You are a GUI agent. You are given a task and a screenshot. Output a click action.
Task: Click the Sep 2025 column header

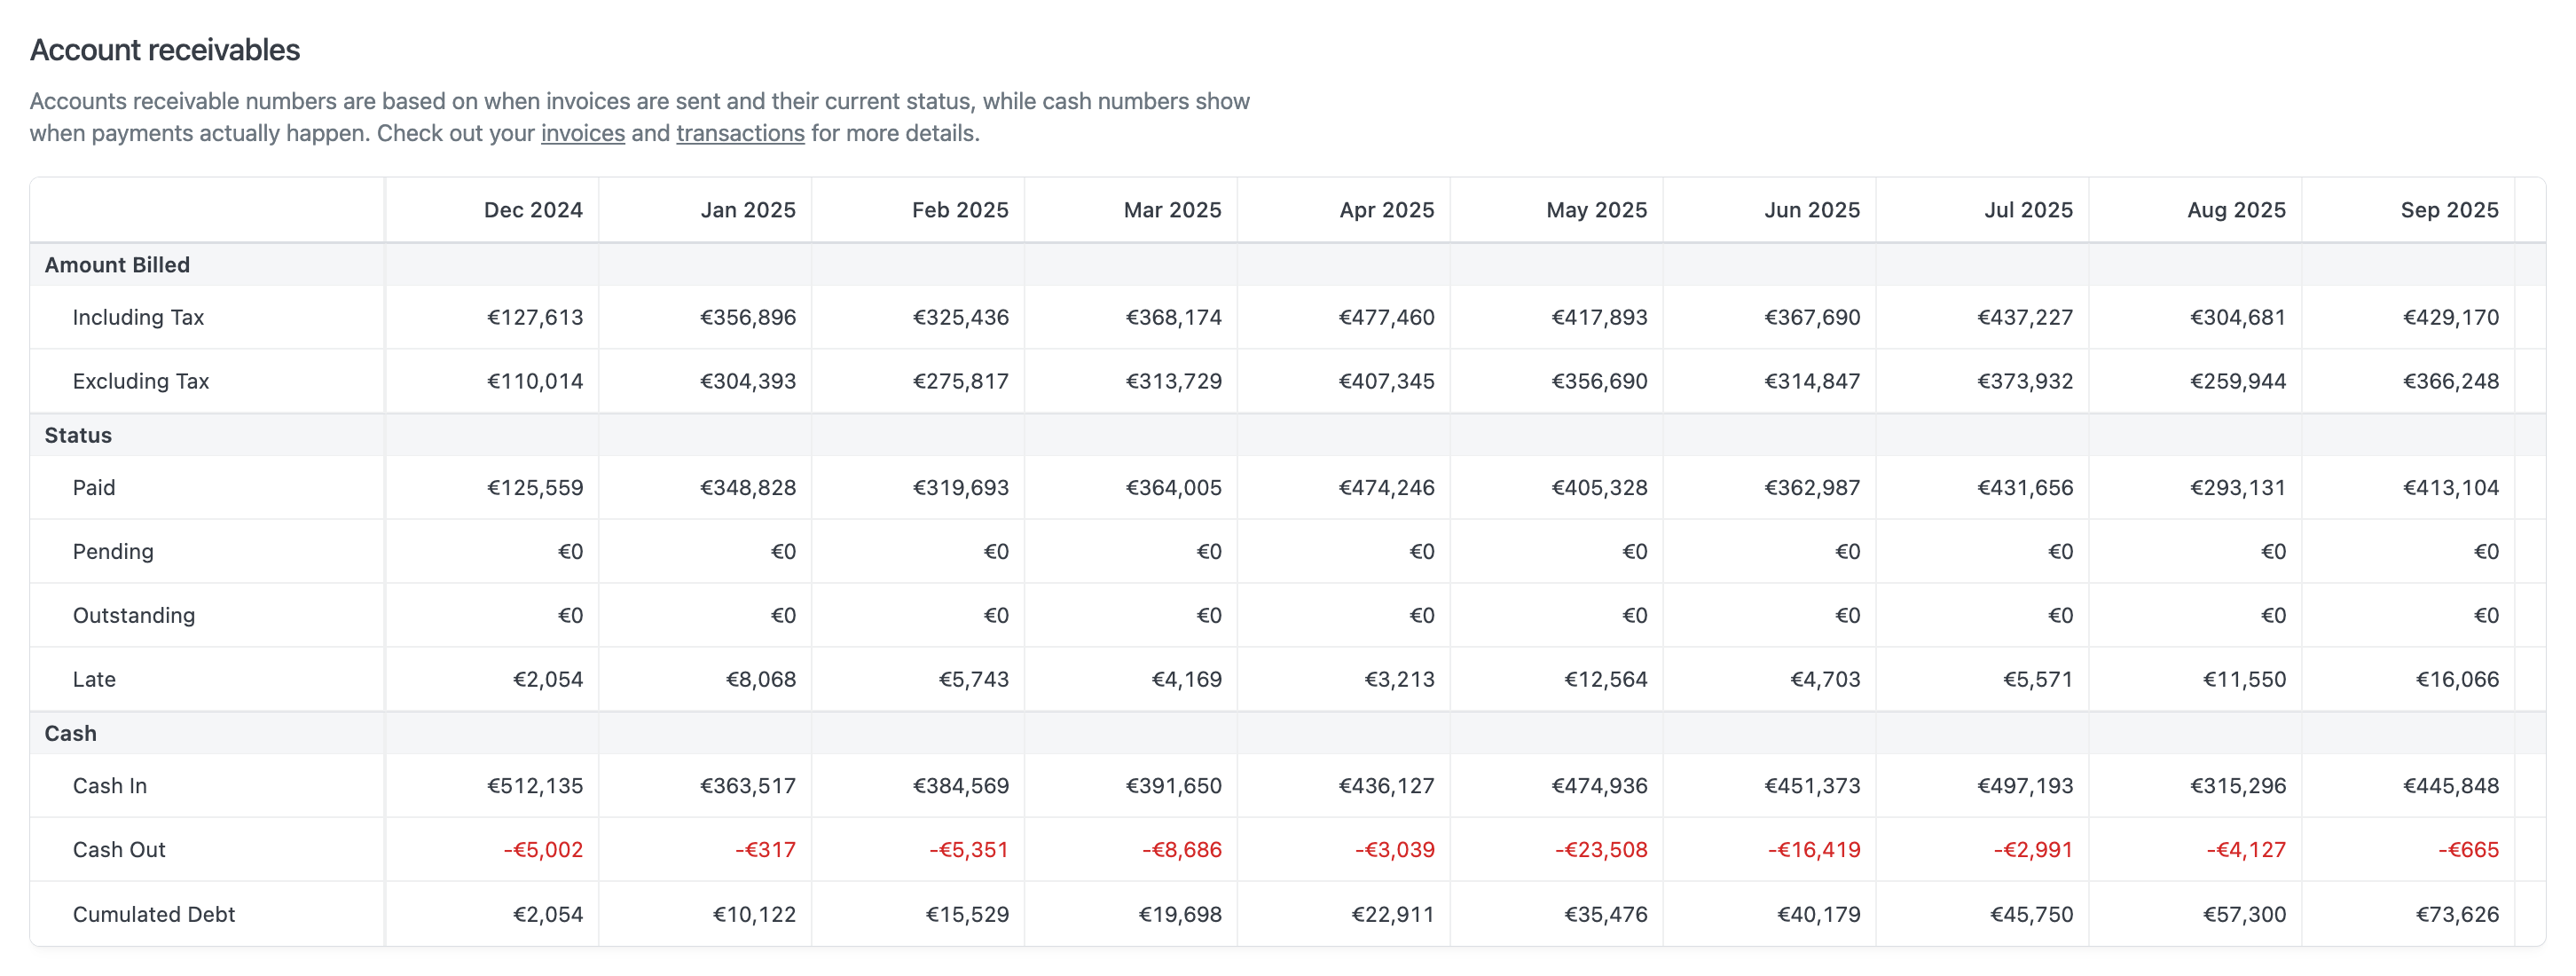click(2448, 210)
